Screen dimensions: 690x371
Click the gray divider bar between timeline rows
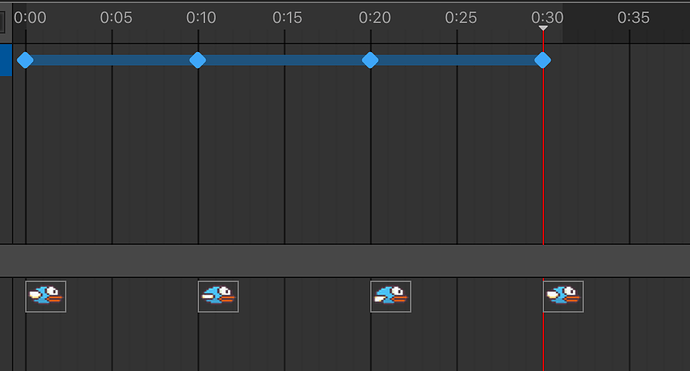click(345, 261)
